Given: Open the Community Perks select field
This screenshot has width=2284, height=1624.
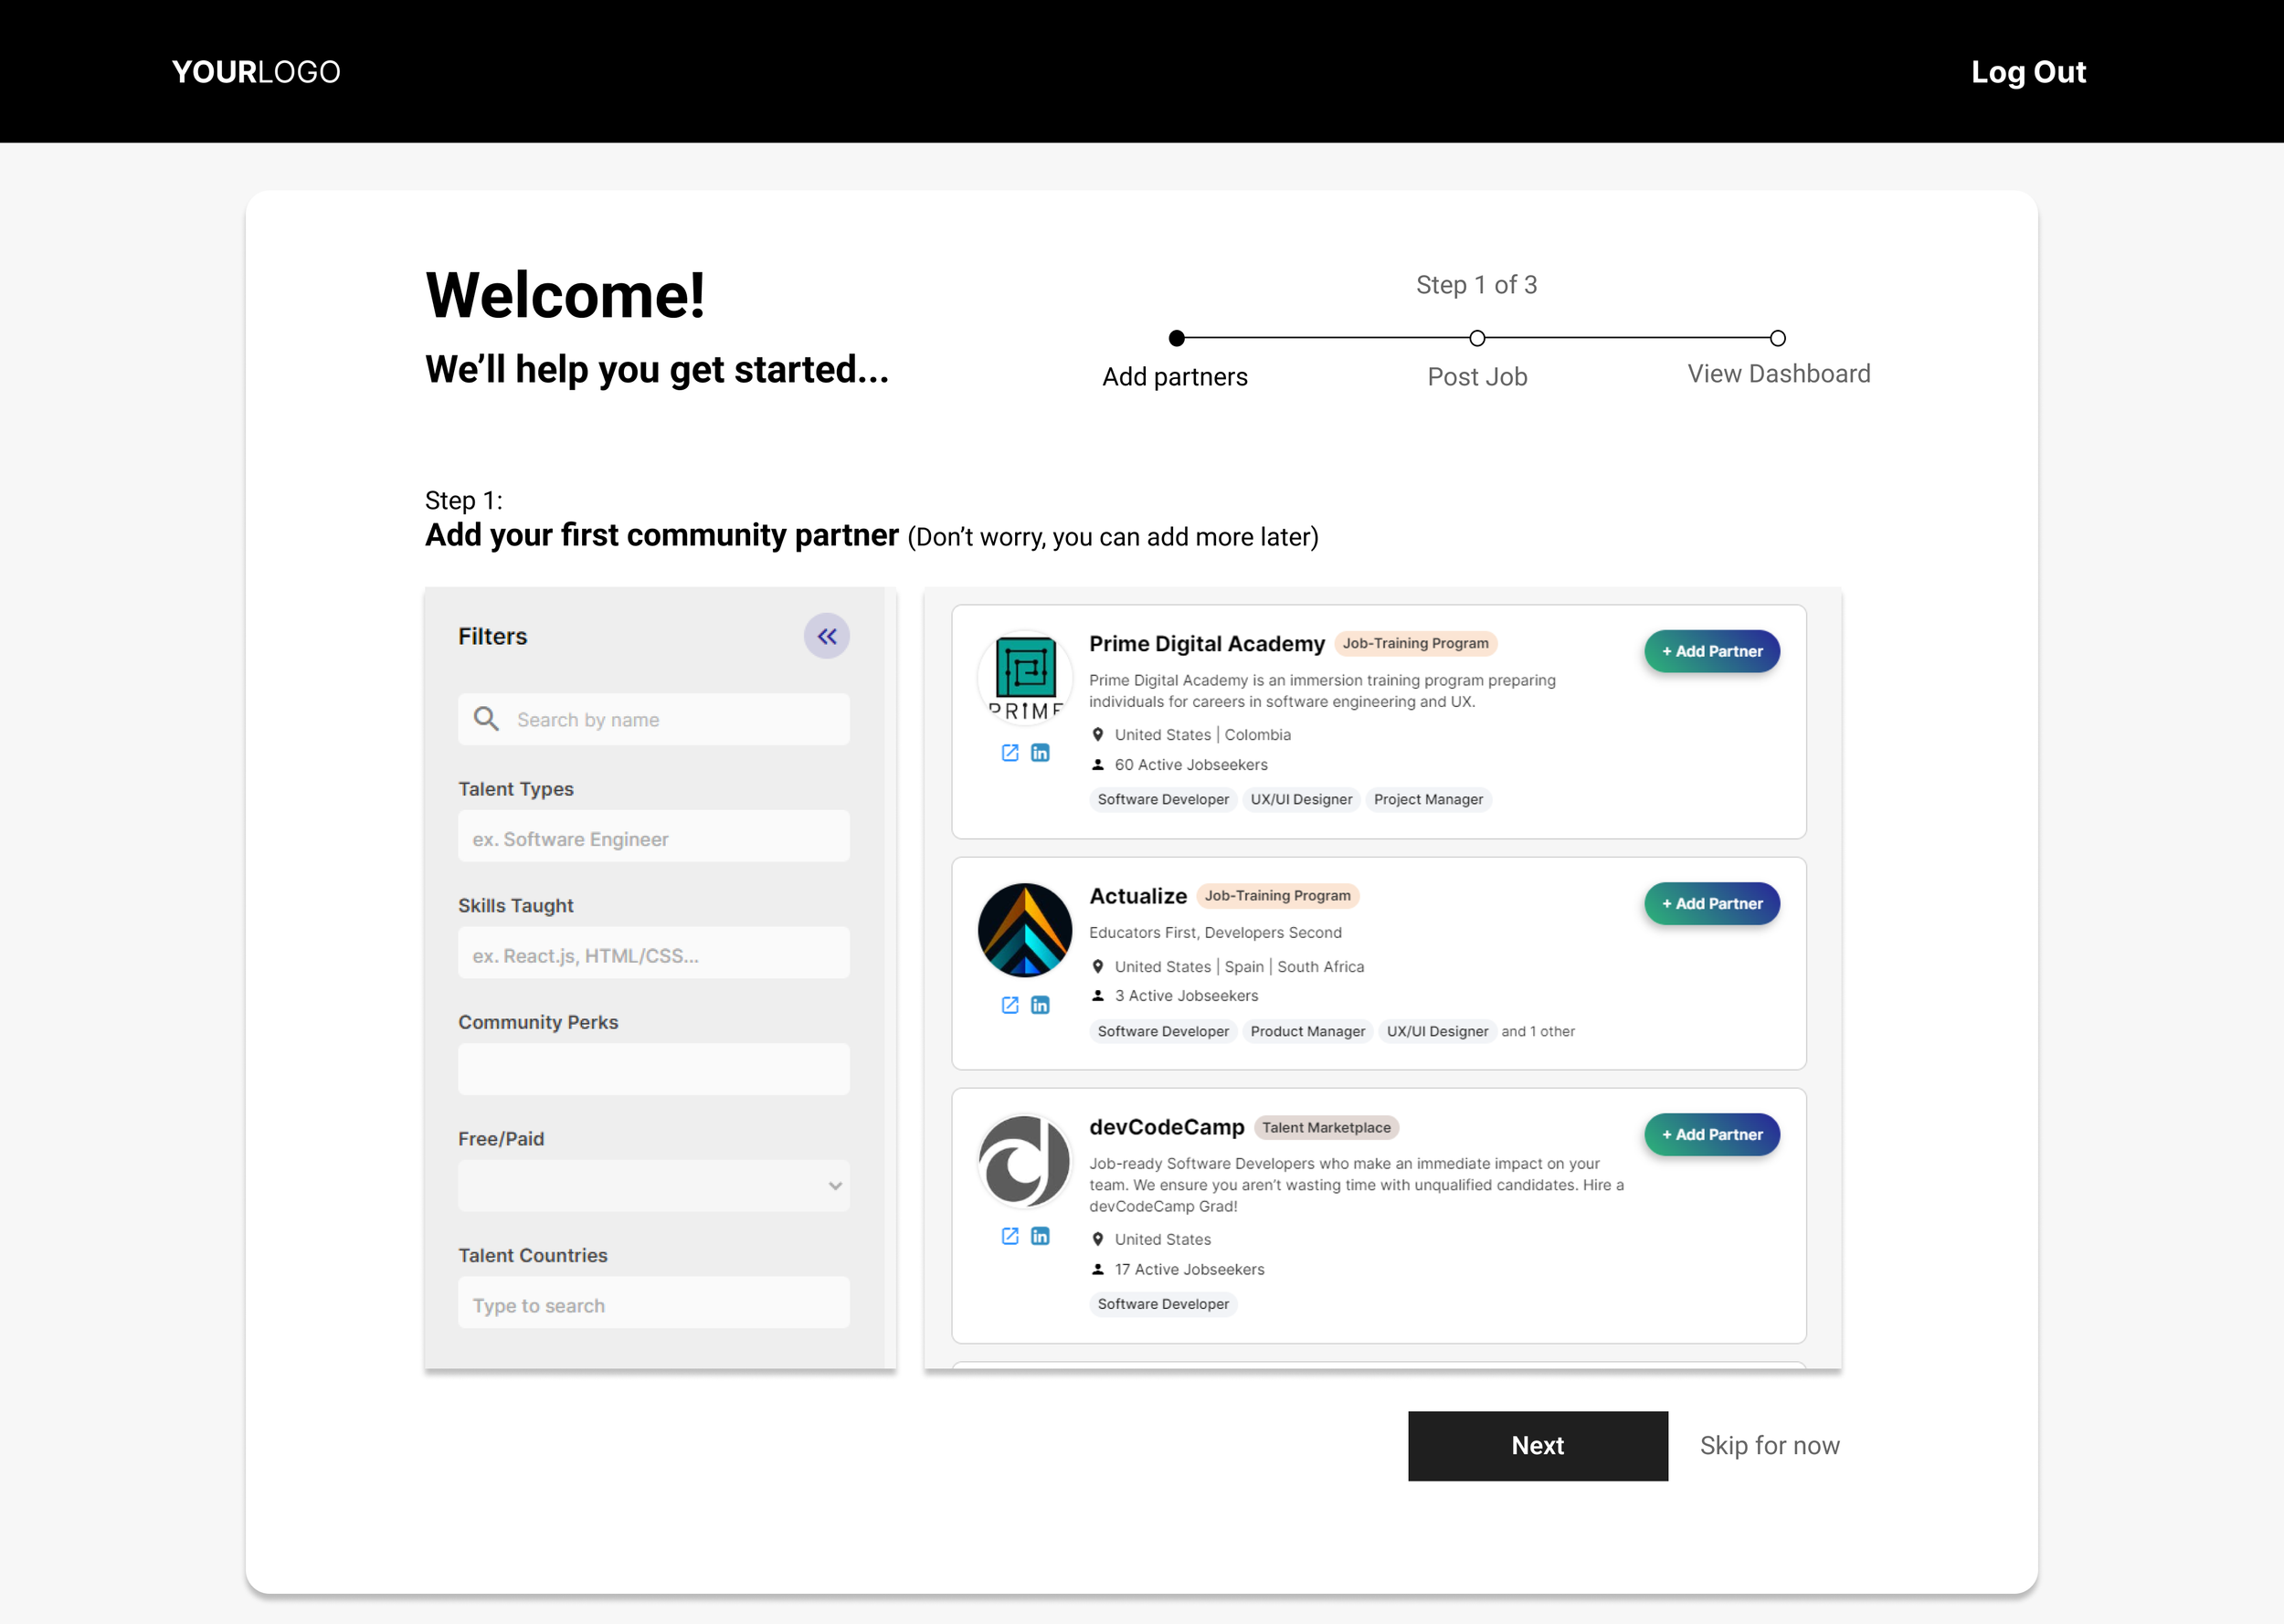Looking at the screenshot, I should coord(653,1069).
